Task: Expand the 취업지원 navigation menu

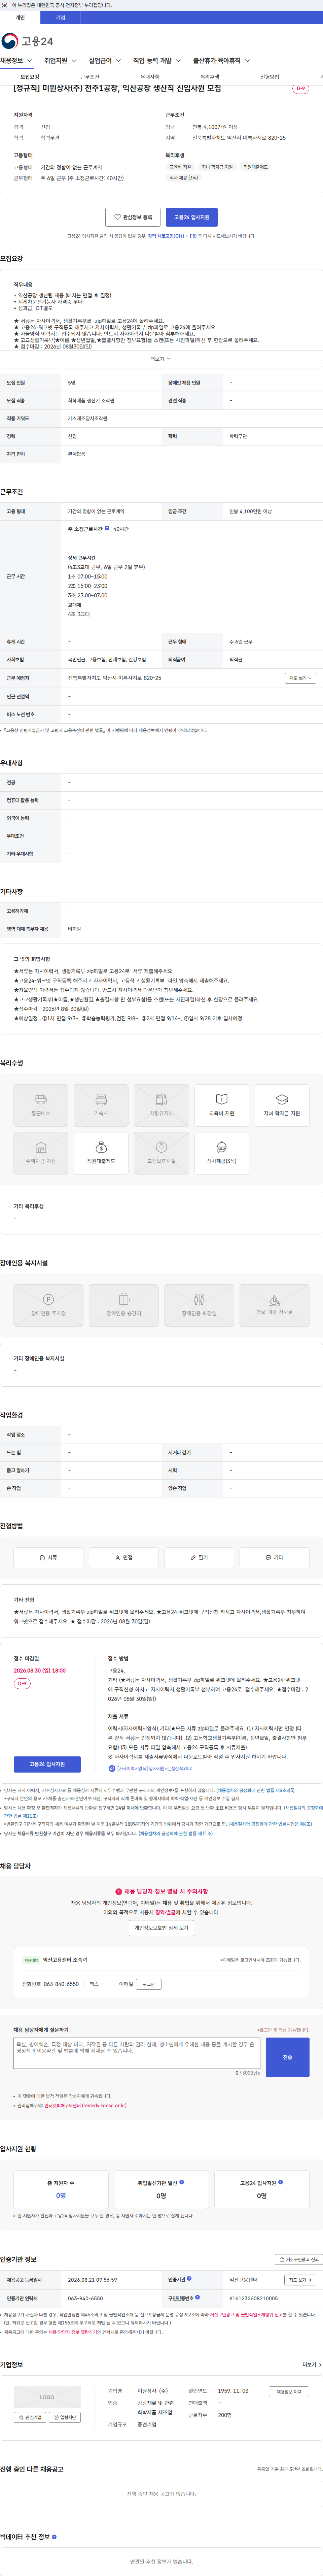Action: 60,61
